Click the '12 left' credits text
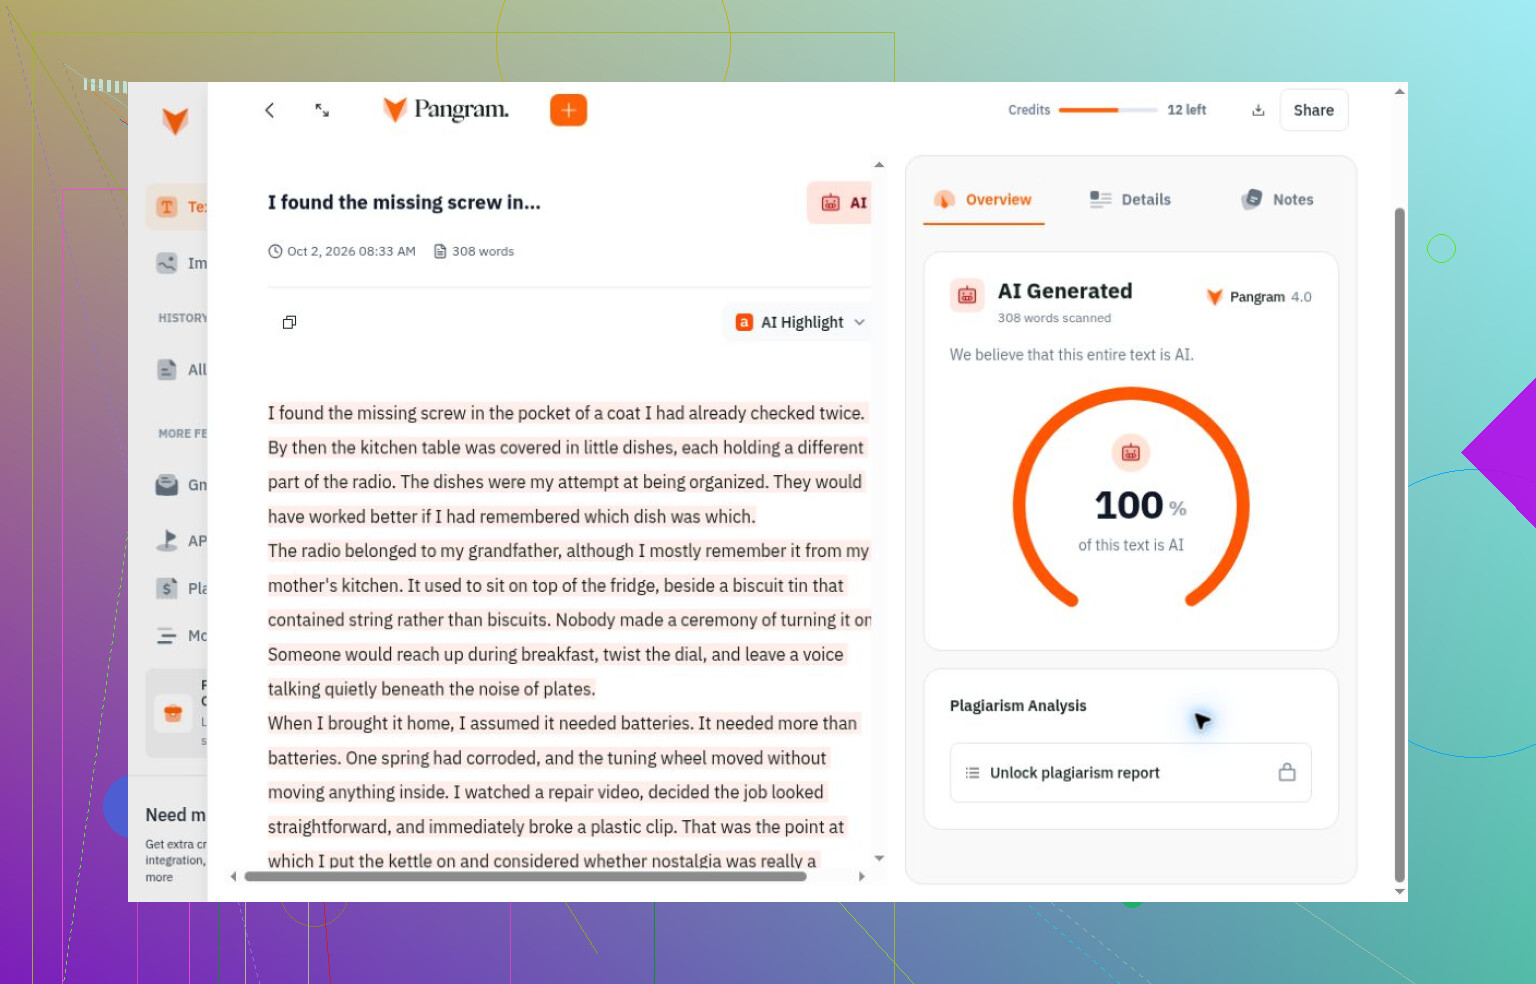The height and width of the screenshot is (984, 1536). tap(1187, 110)
